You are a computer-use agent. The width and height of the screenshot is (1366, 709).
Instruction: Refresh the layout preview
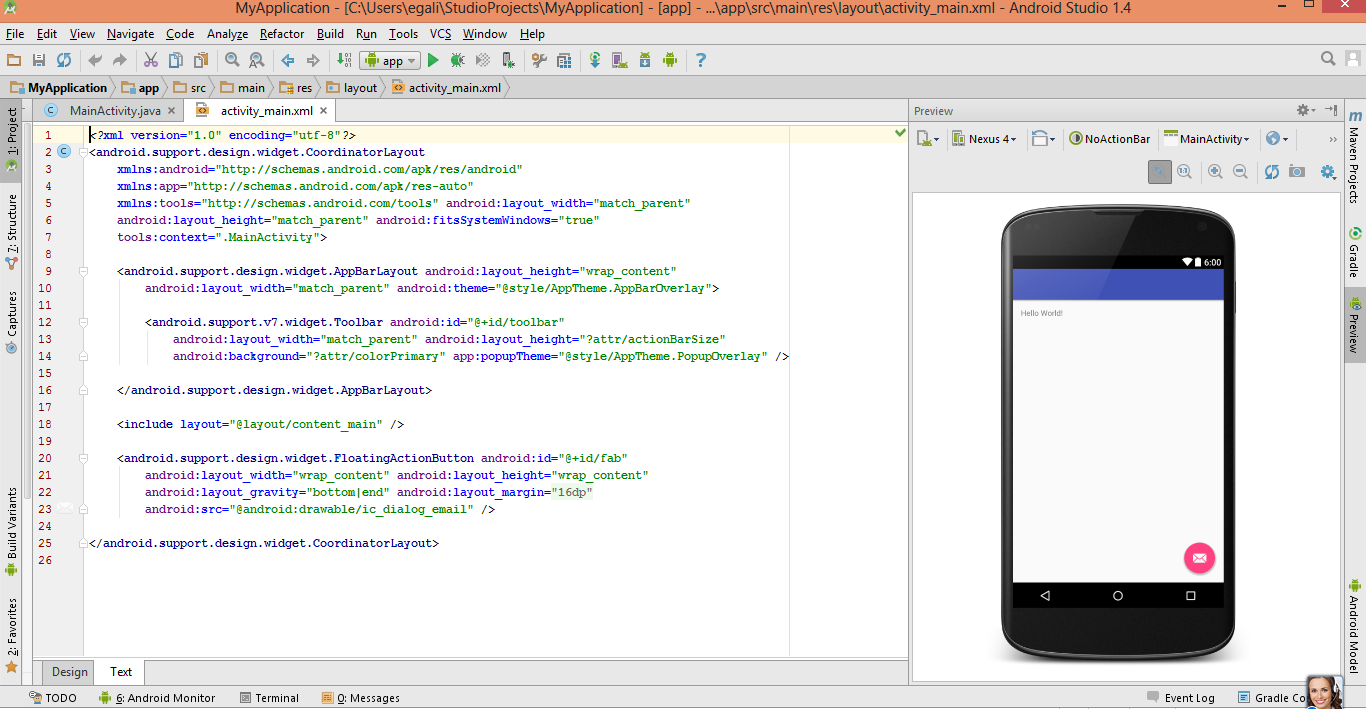click(1272, 172)
